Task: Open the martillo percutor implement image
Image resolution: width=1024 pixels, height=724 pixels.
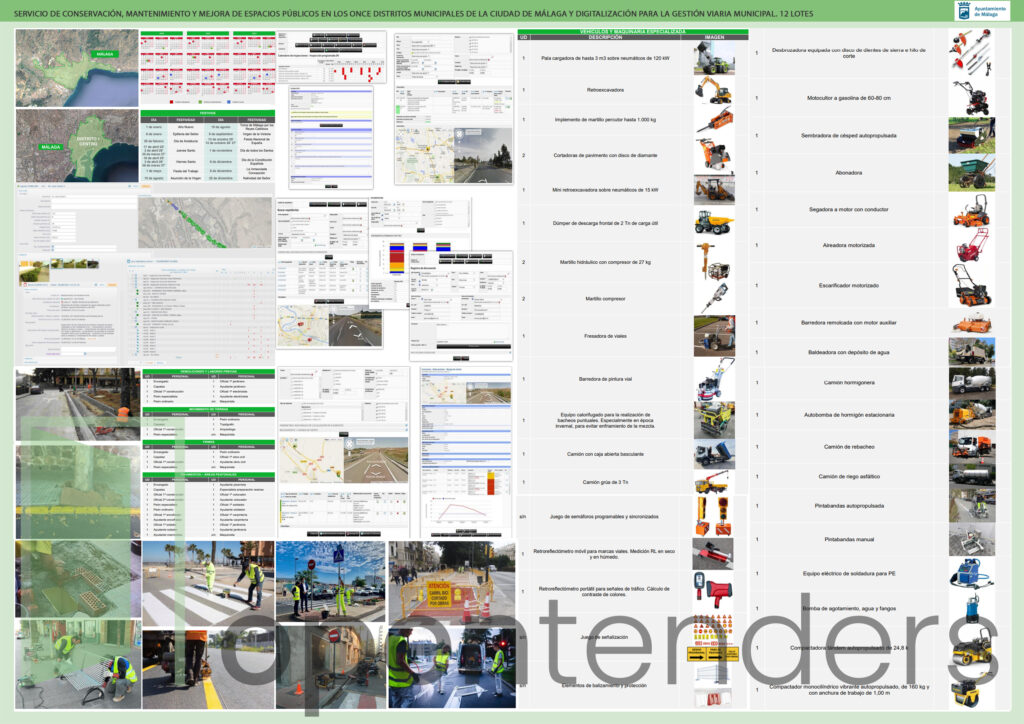Action: click(714, 120)
